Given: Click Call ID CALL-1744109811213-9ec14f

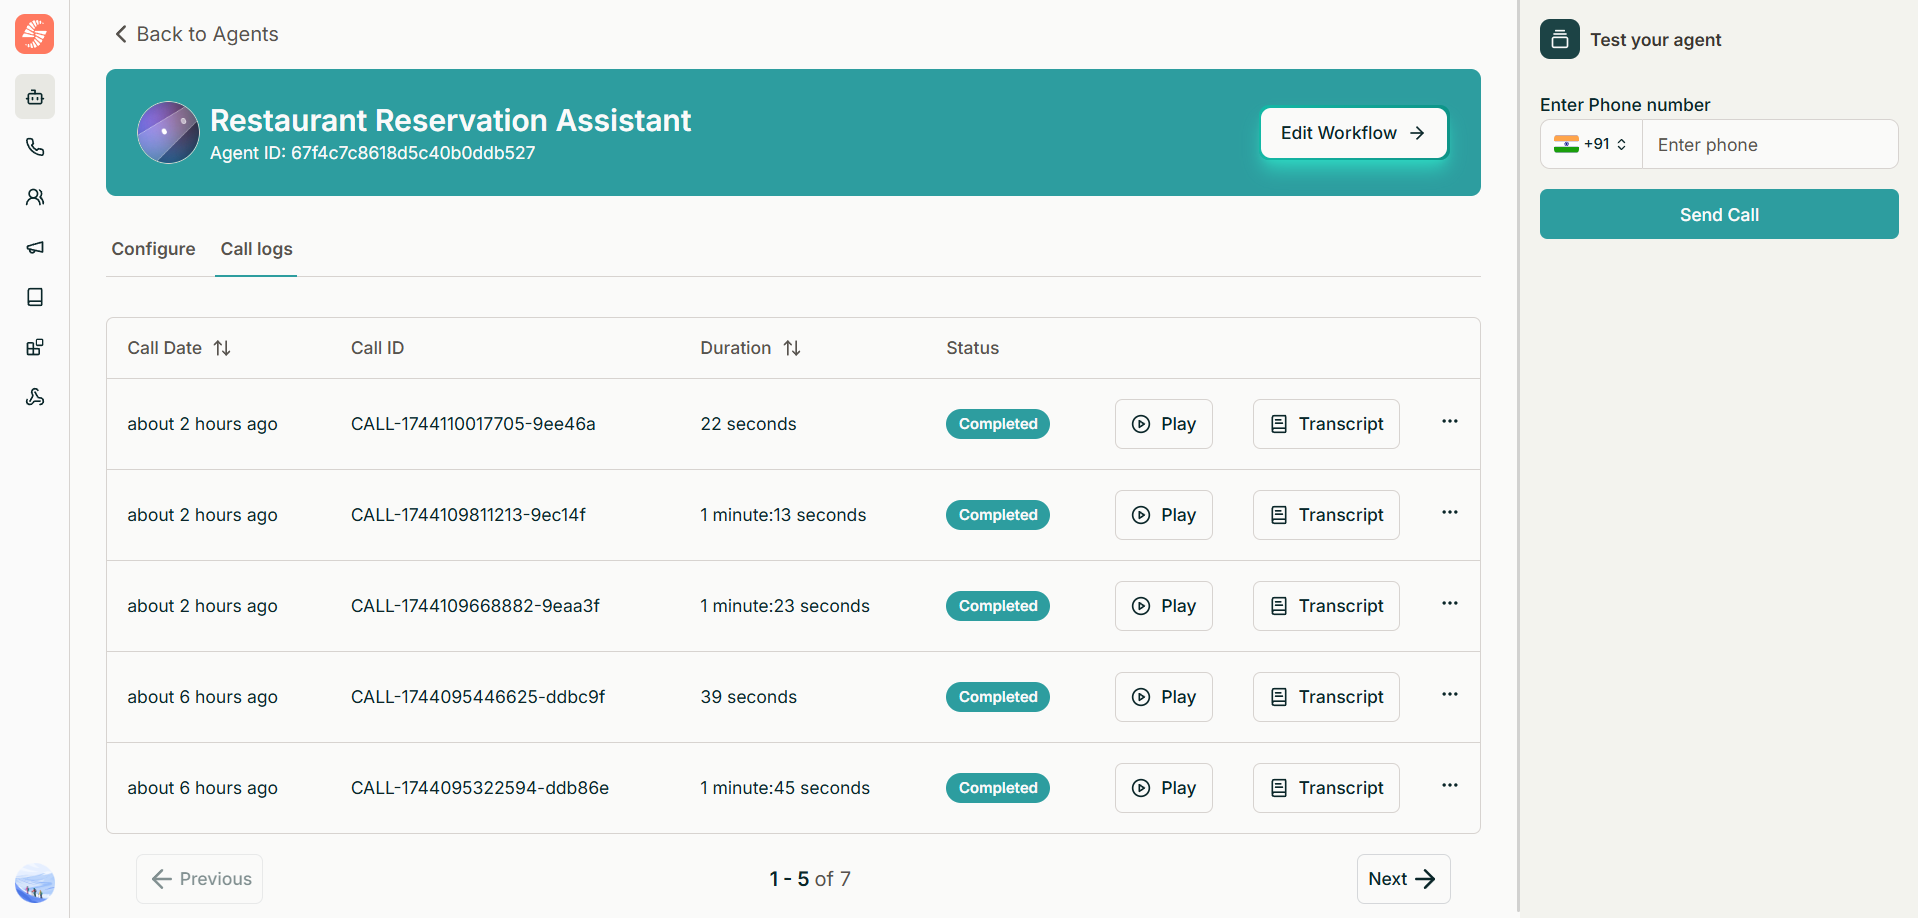Looking at the screenshot, I should tap(468, 515).
